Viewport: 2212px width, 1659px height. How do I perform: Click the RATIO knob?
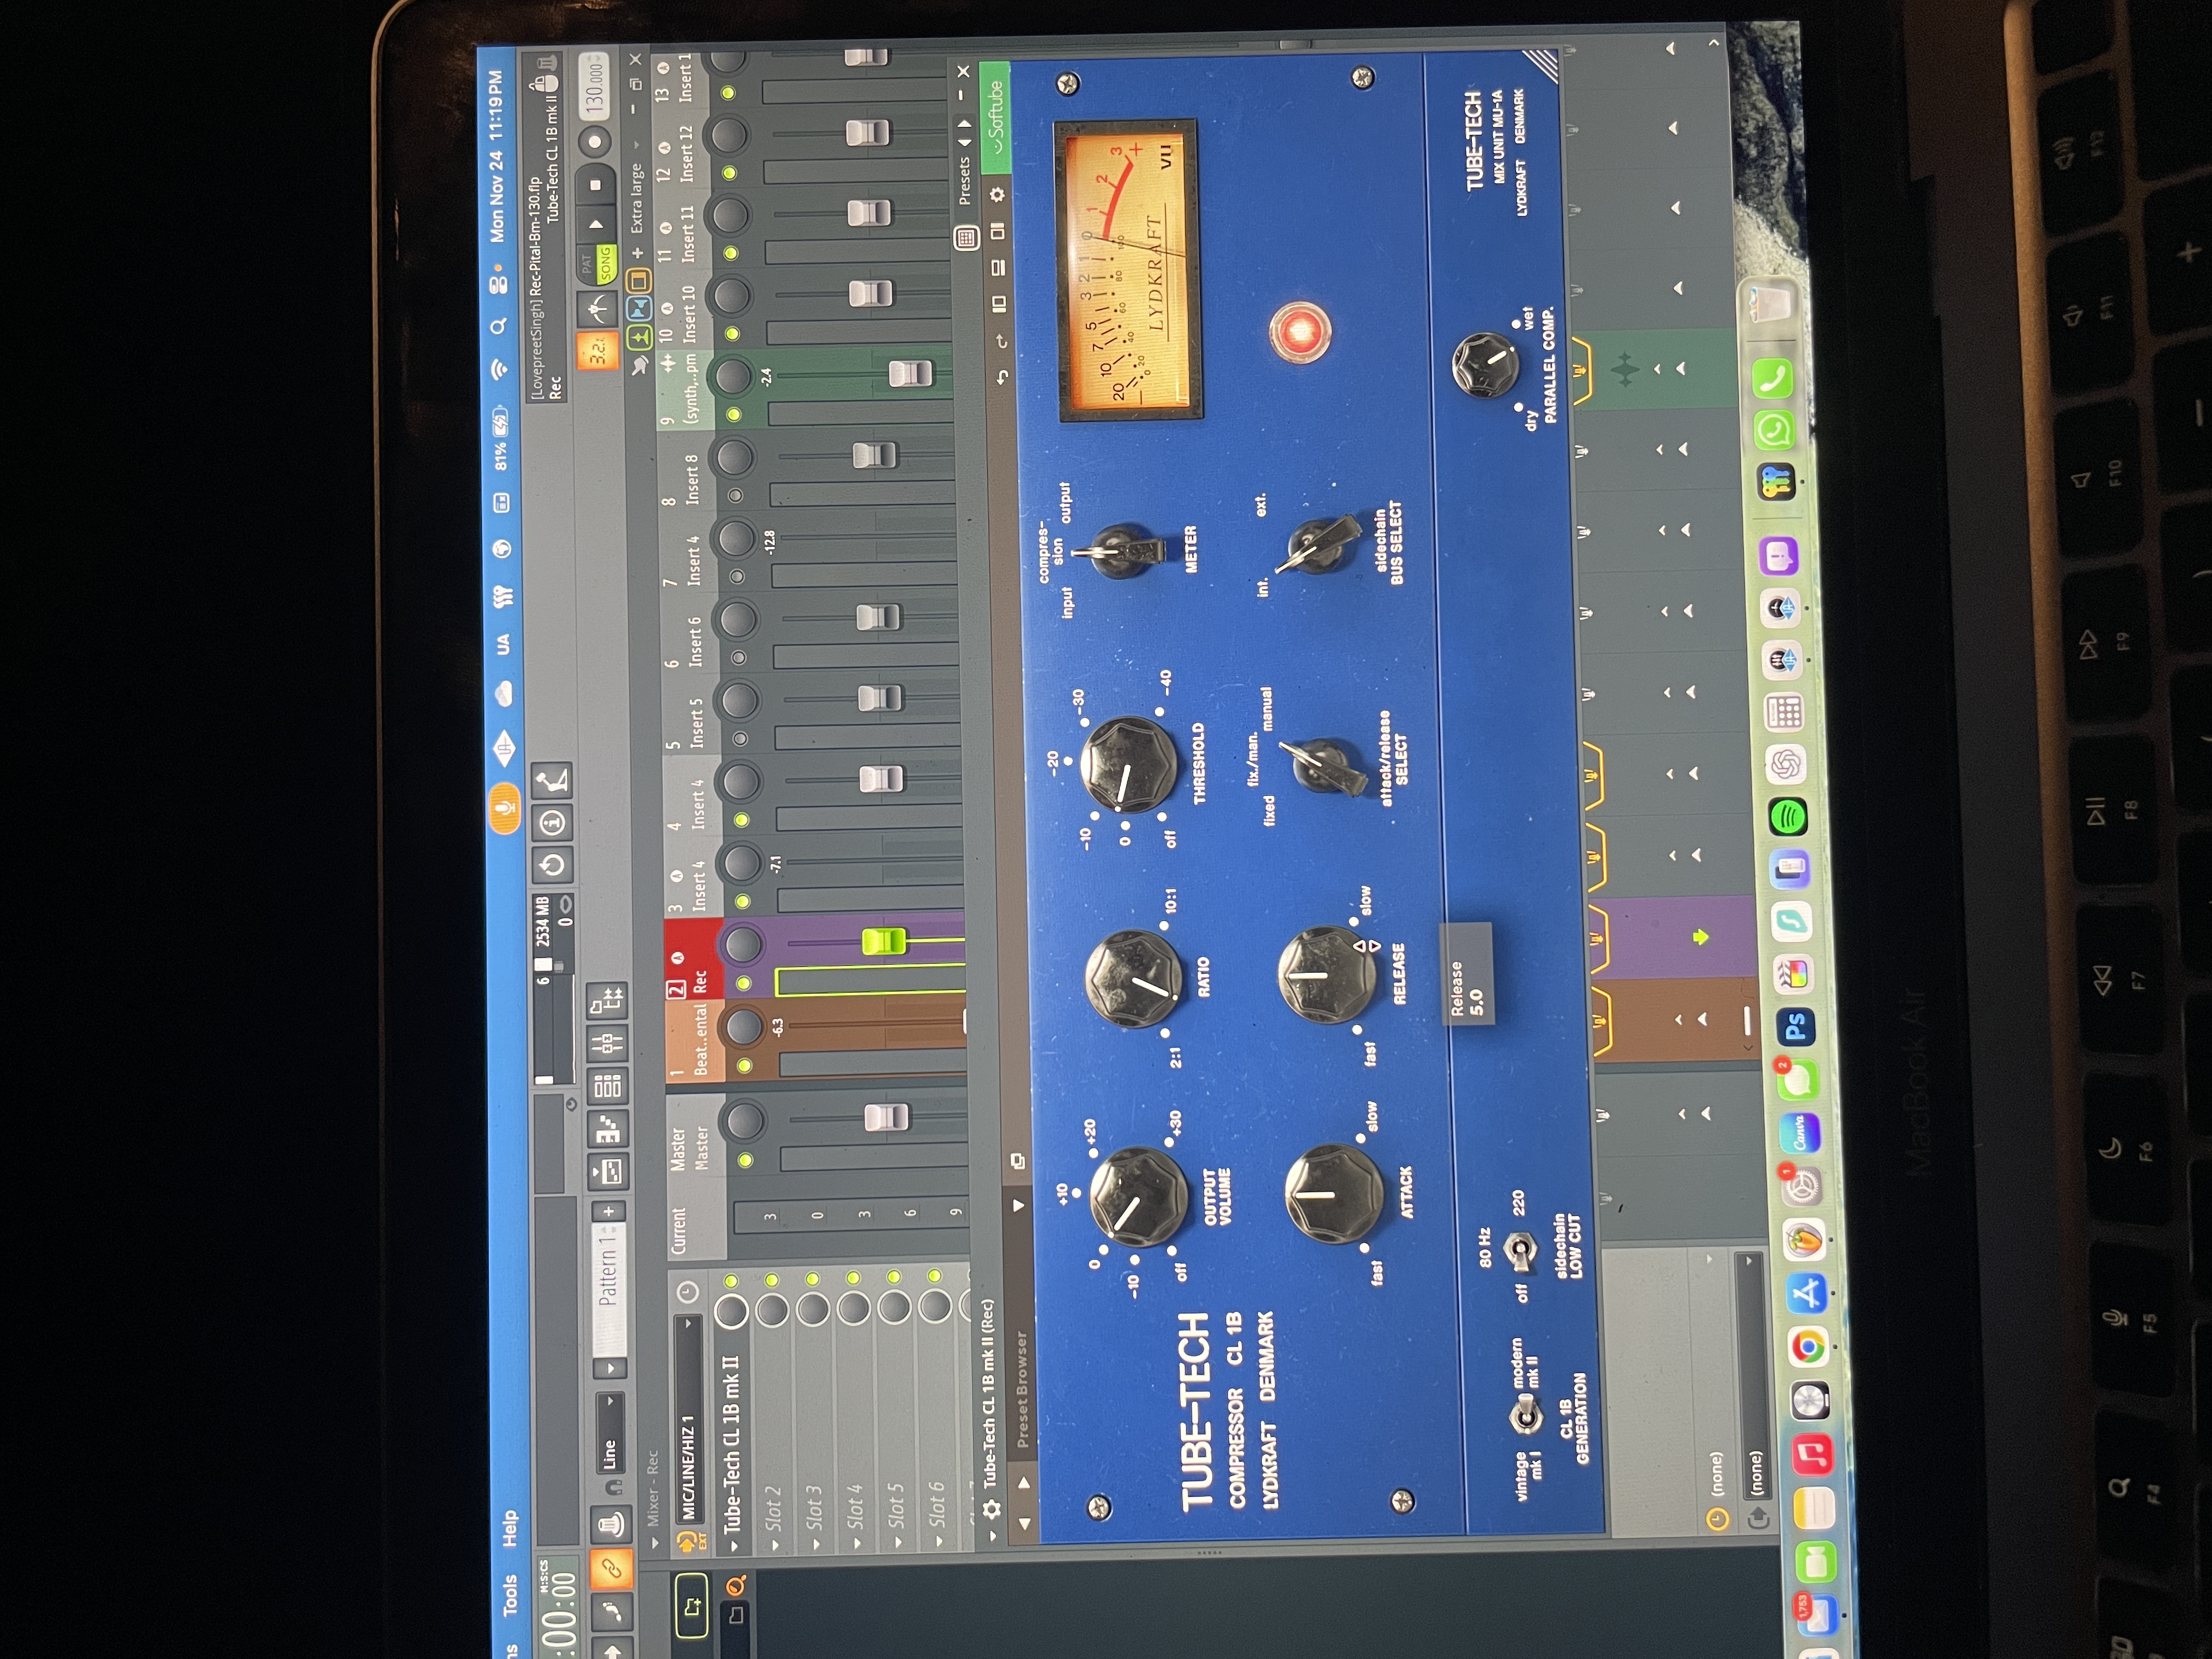(x=1134, y=978)
